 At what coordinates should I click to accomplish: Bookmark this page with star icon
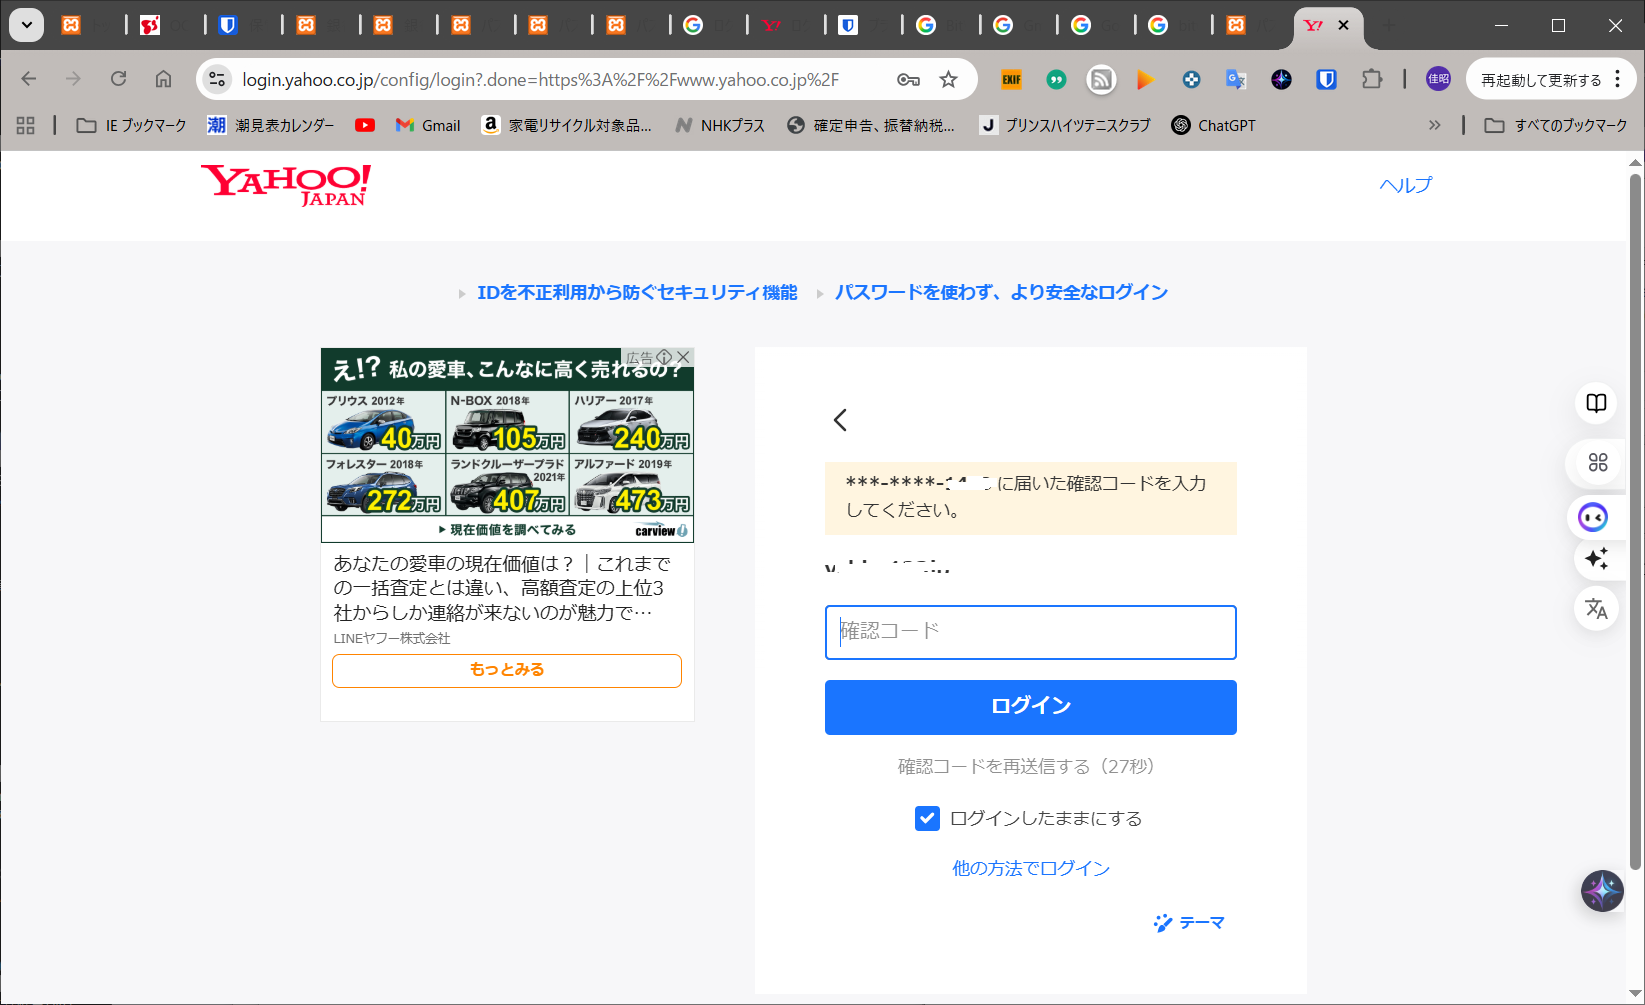pos(948,79)
